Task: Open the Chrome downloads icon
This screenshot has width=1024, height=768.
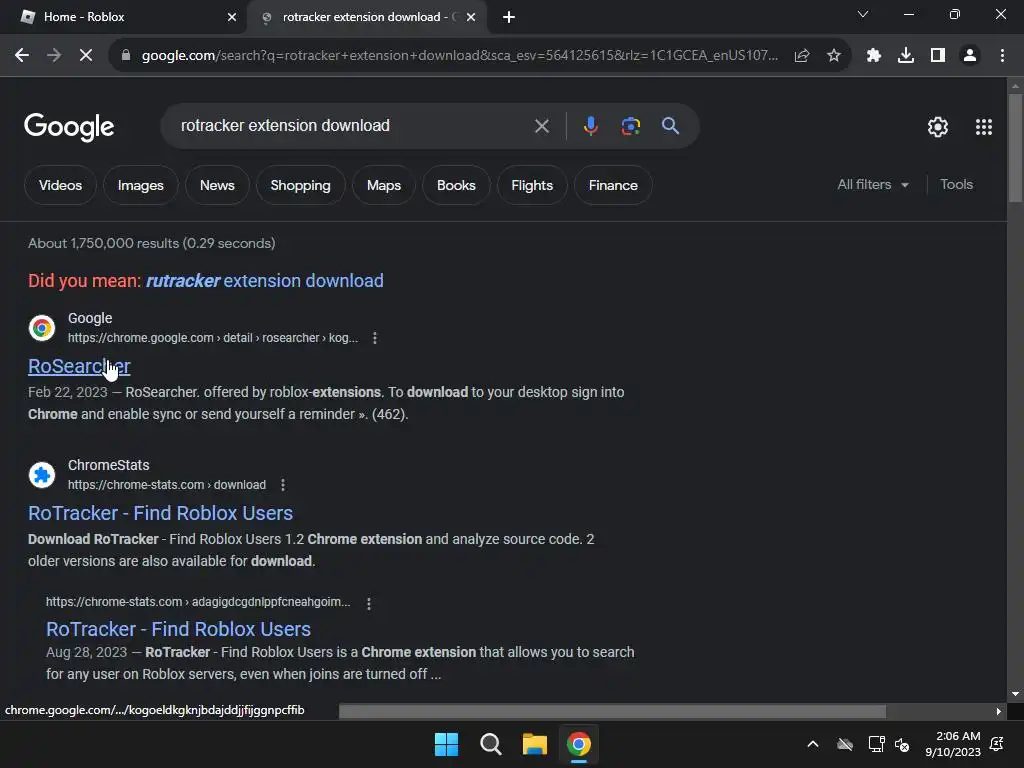Action: [x=905, y=56]
